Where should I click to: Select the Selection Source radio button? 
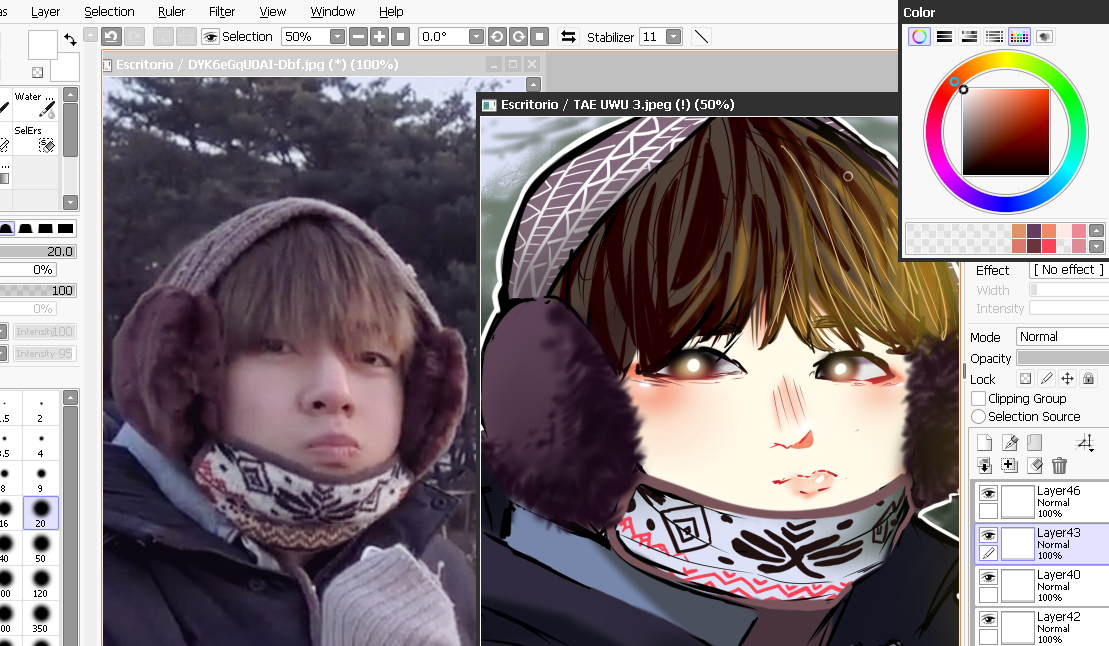(979, 417)
